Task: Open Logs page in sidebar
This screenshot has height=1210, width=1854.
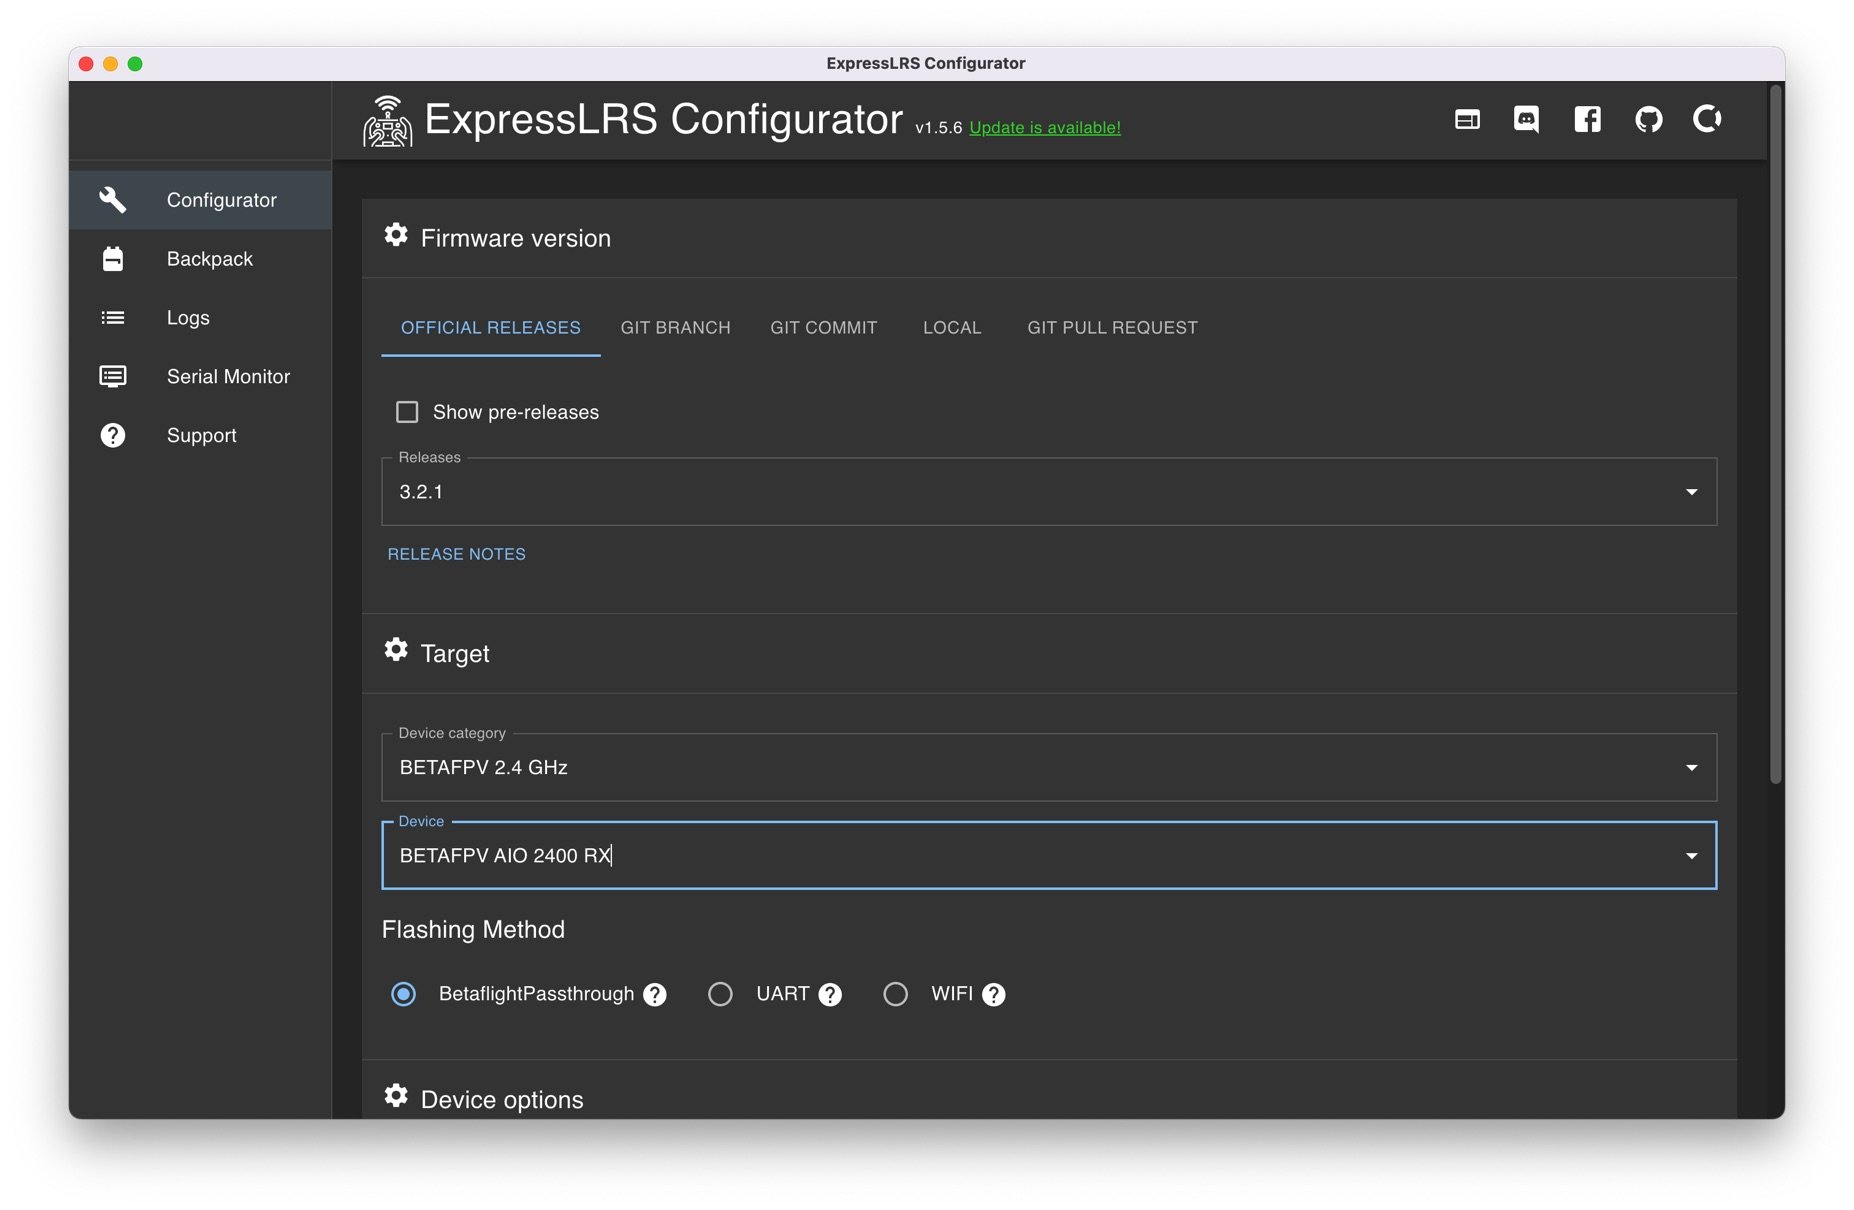Action: [200, 318]
